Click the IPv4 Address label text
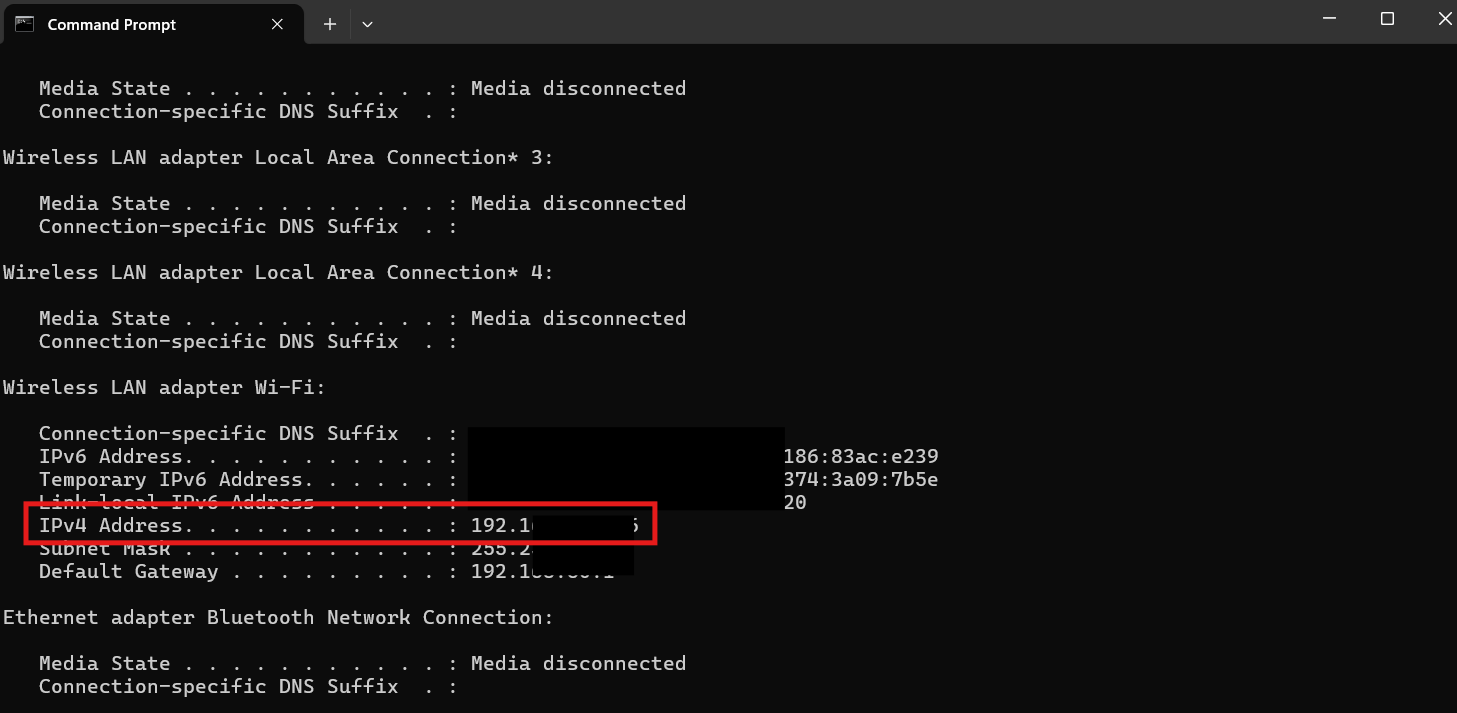 (x=111, y=526)
